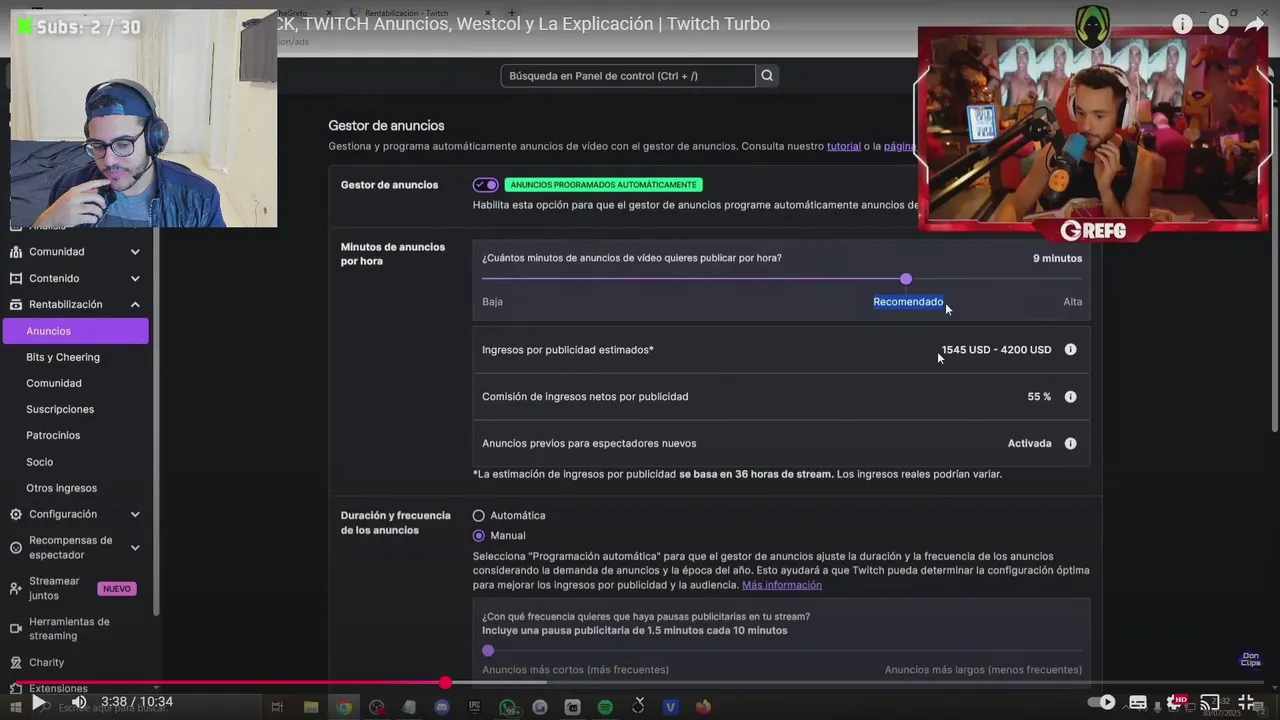Open Socio page
1280x720 pixels.
[40, 462]
